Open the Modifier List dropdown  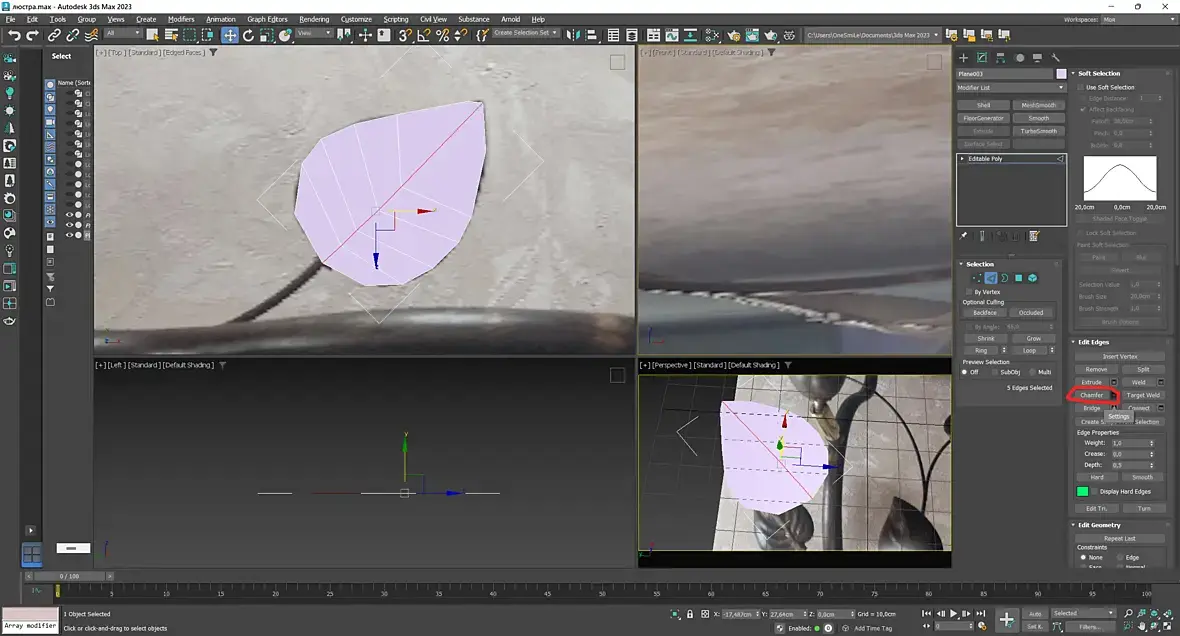pyautogui.click(x=1011, y=87)
